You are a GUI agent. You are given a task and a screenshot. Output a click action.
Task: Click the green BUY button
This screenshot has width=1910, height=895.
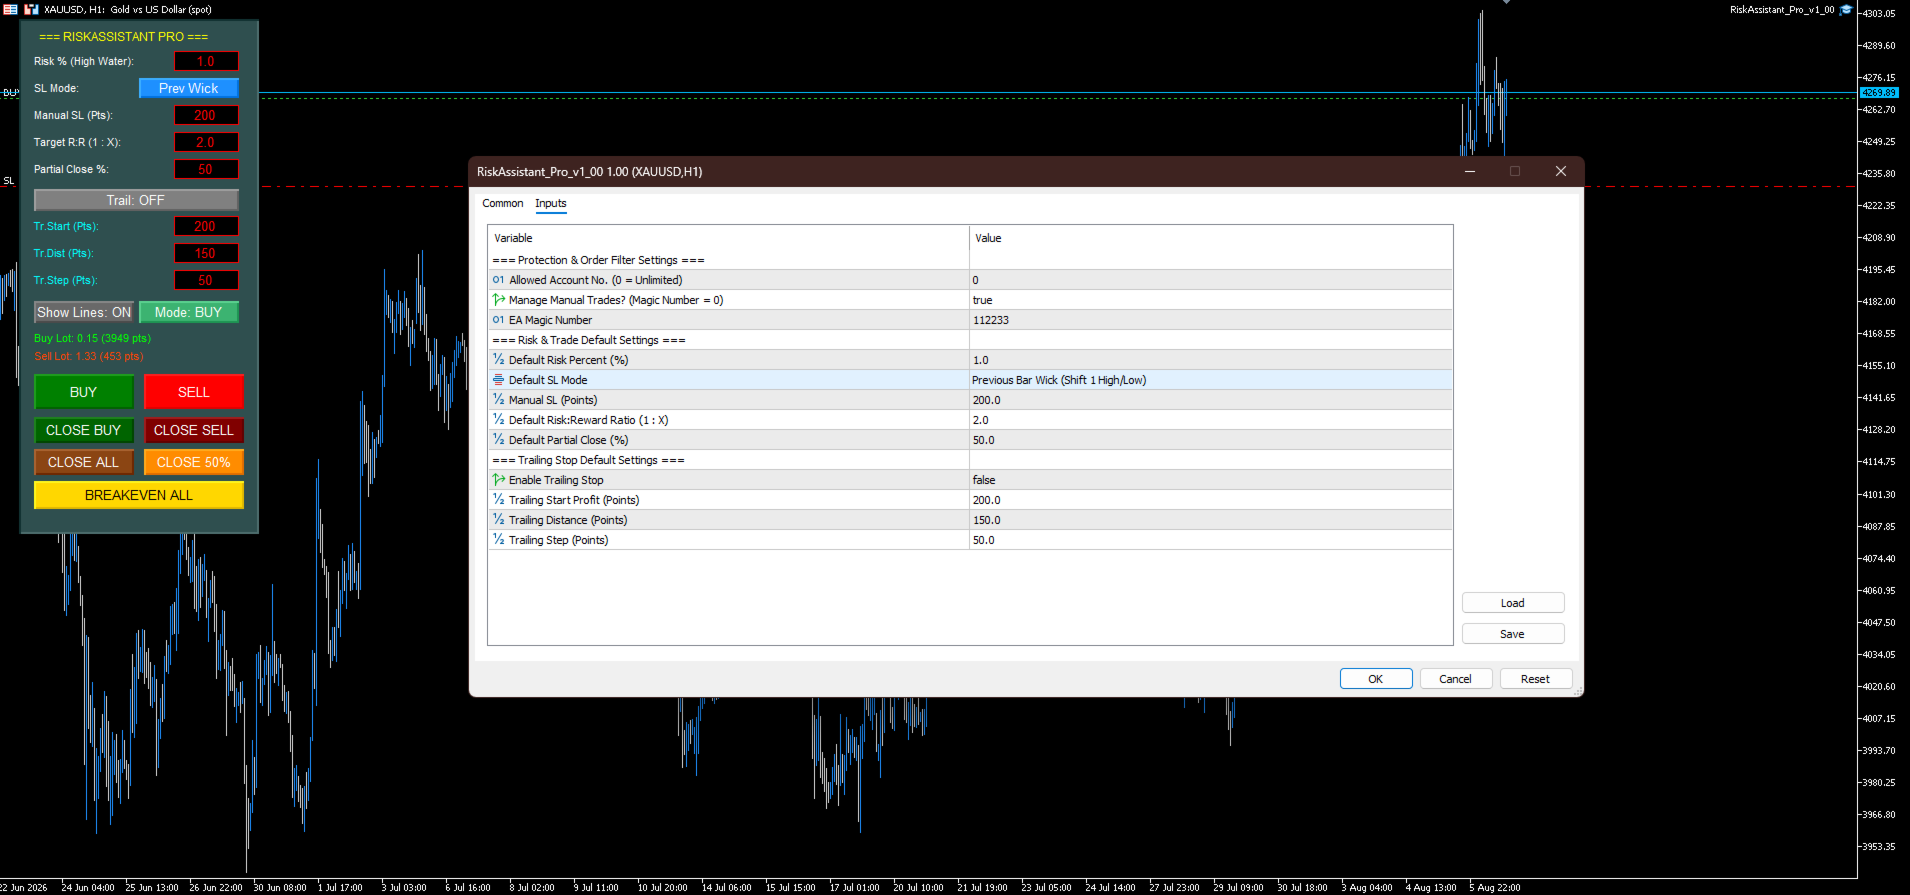pyautogui.click(x=84, y=392)
